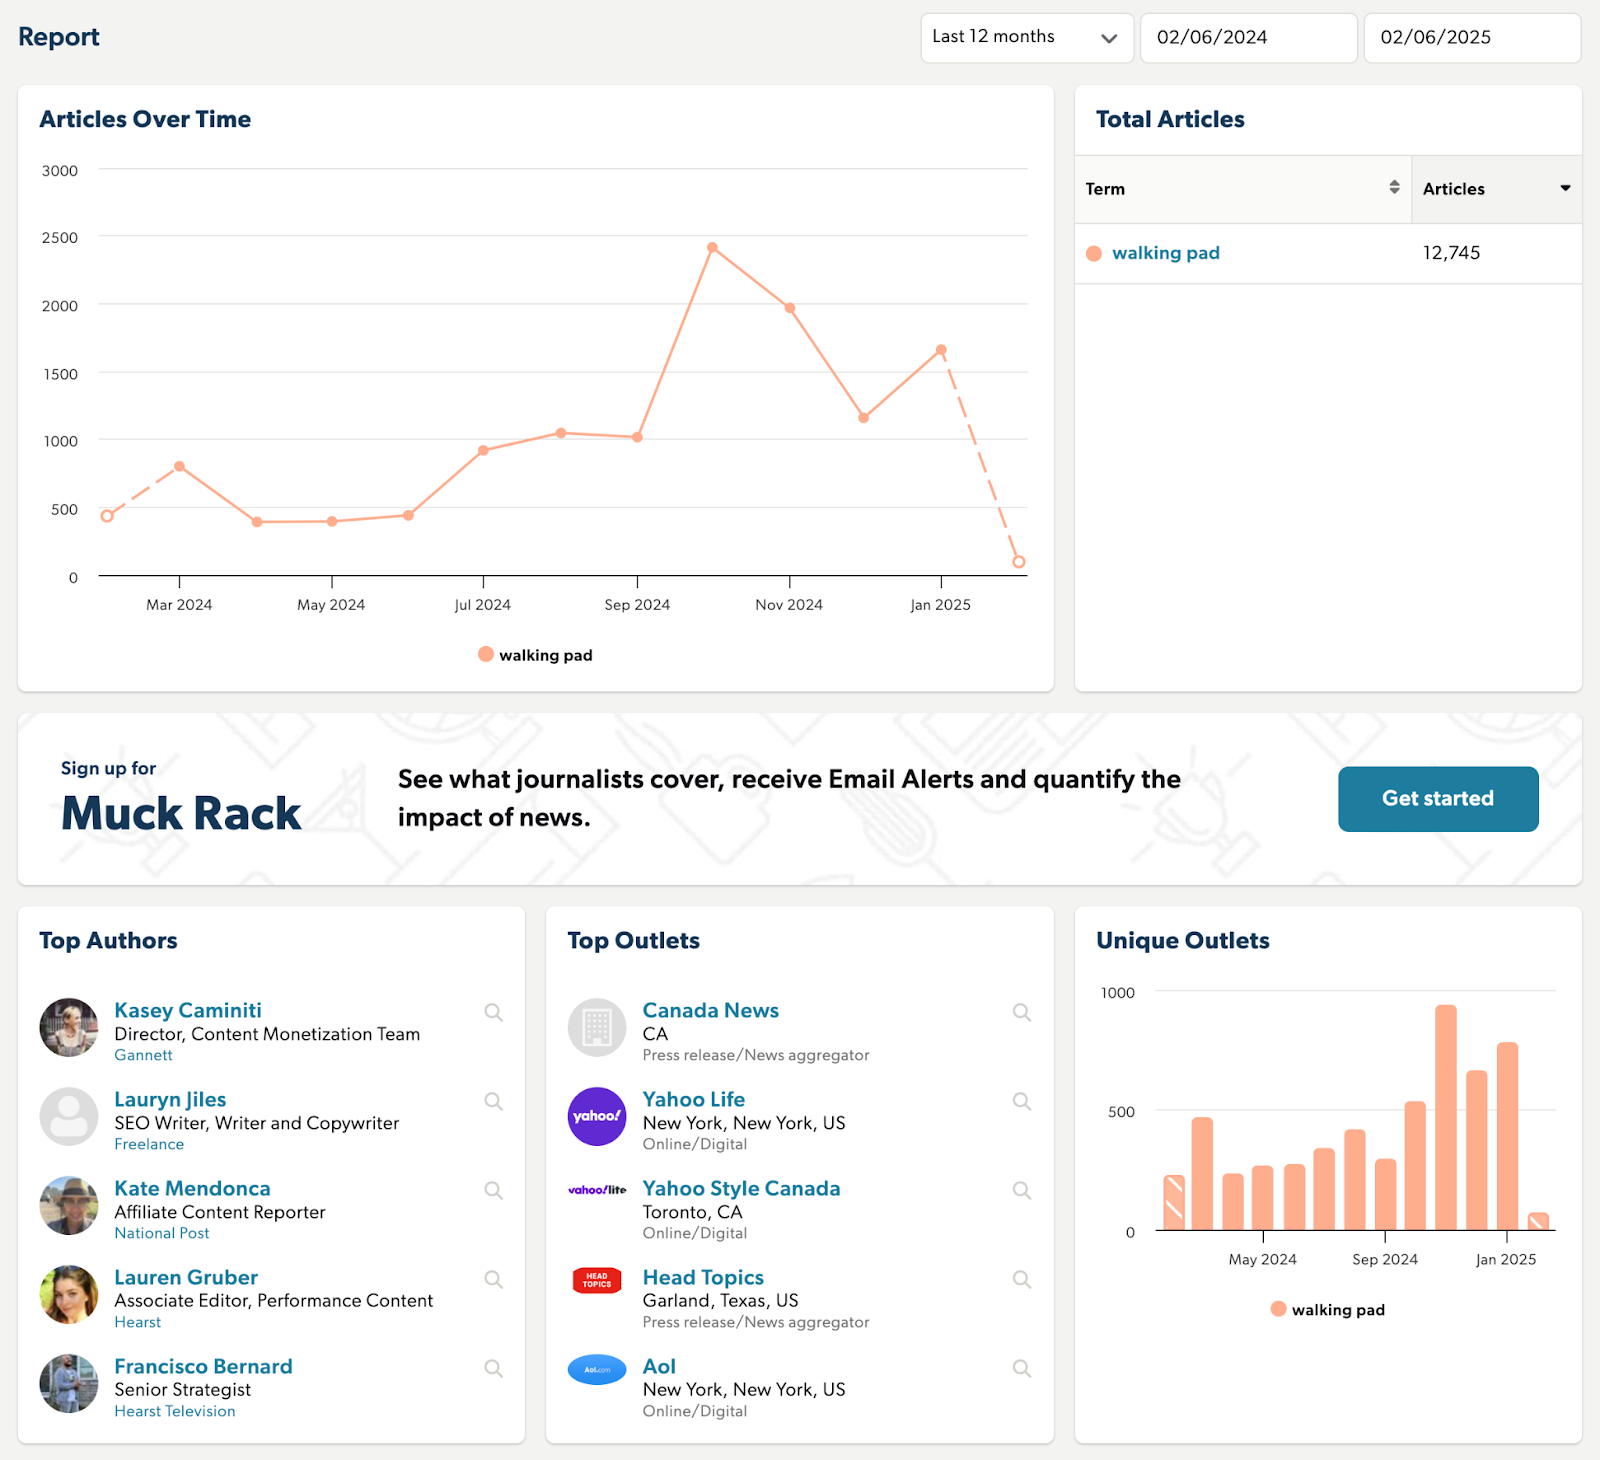Open walking pad term link in table

(1165, 253)
